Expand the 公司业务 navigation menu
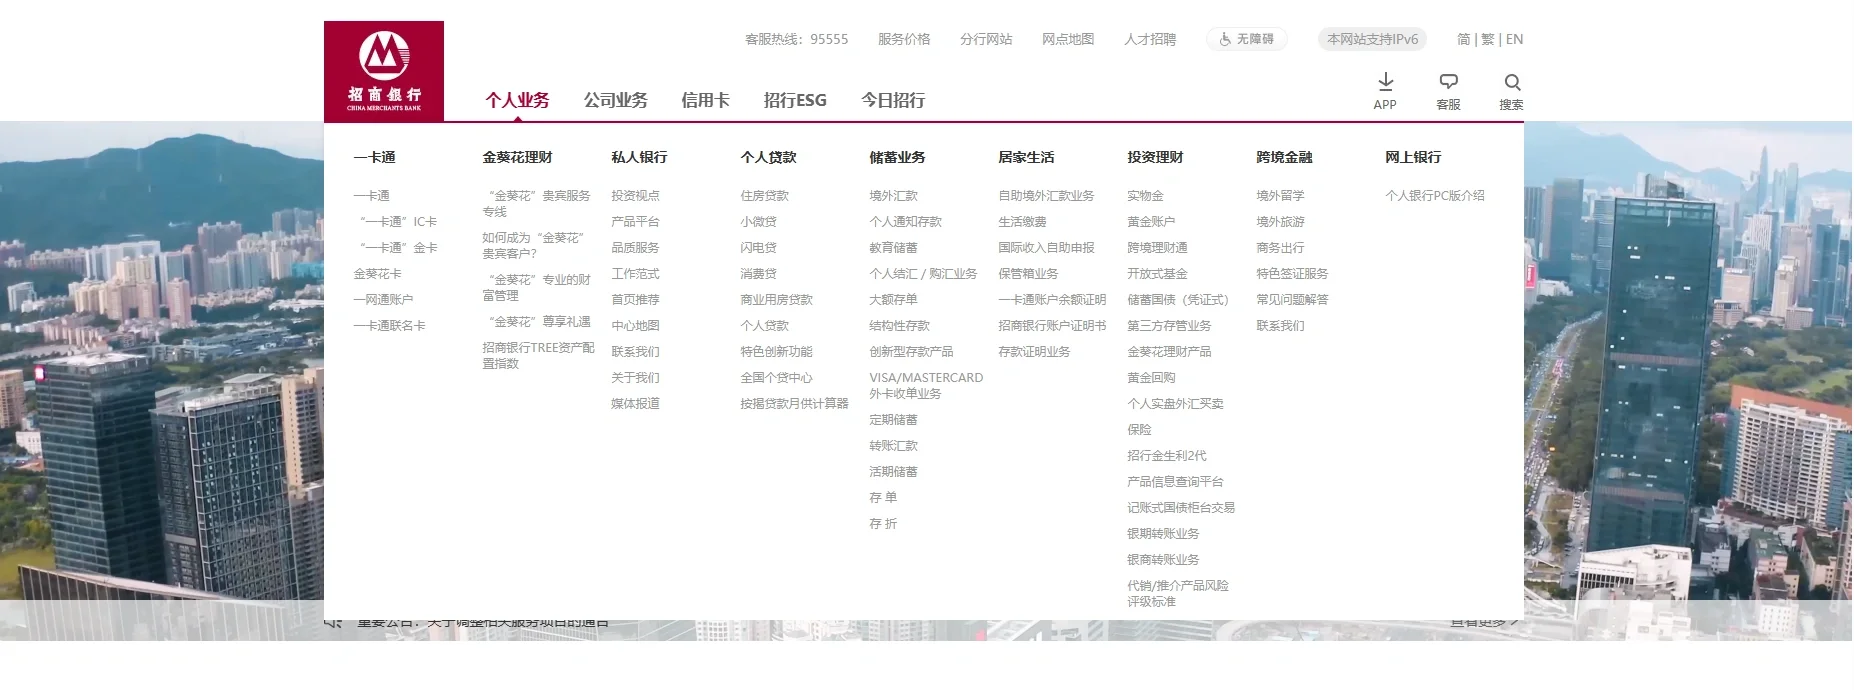Viewport: 1854px width, 690px height. [615, 100]
